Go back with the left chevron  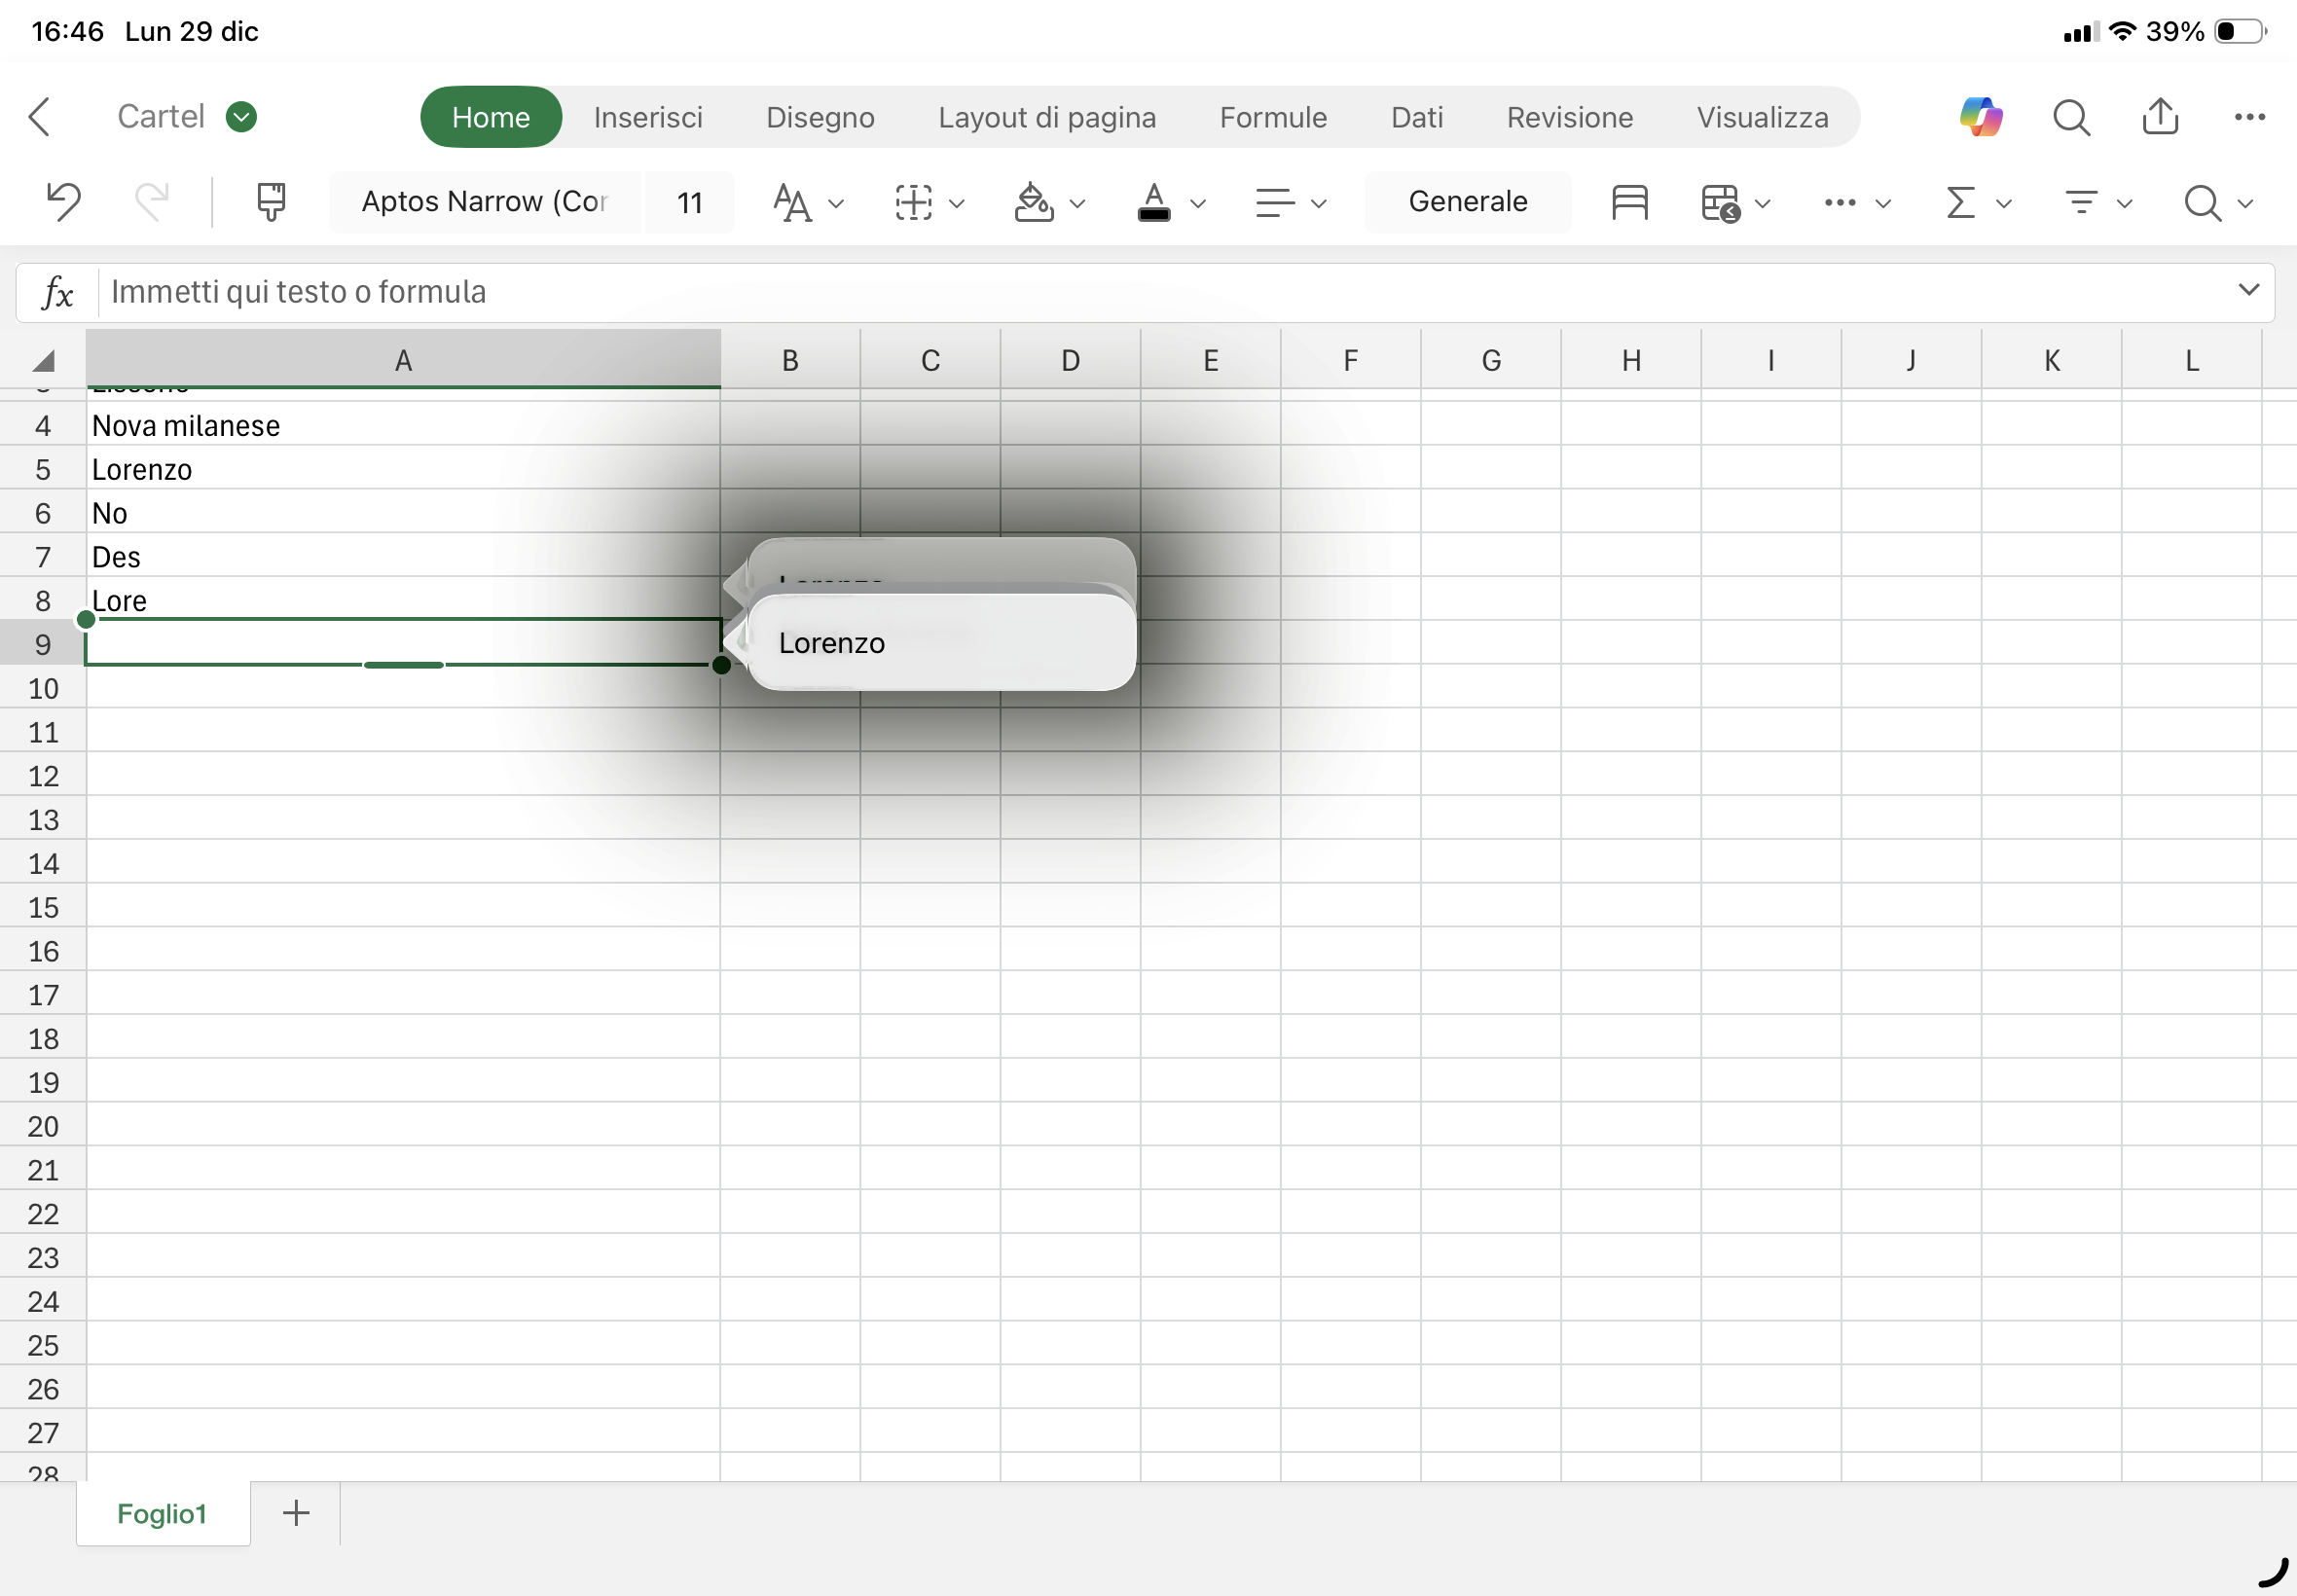pyautogui.click(x=39, y=117)
